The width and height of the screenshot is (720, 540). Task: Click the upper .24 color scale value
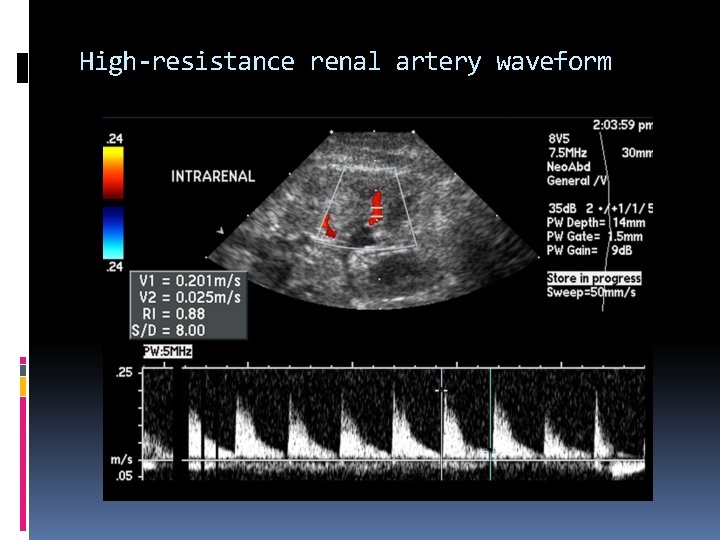click(x=114, y=139)
